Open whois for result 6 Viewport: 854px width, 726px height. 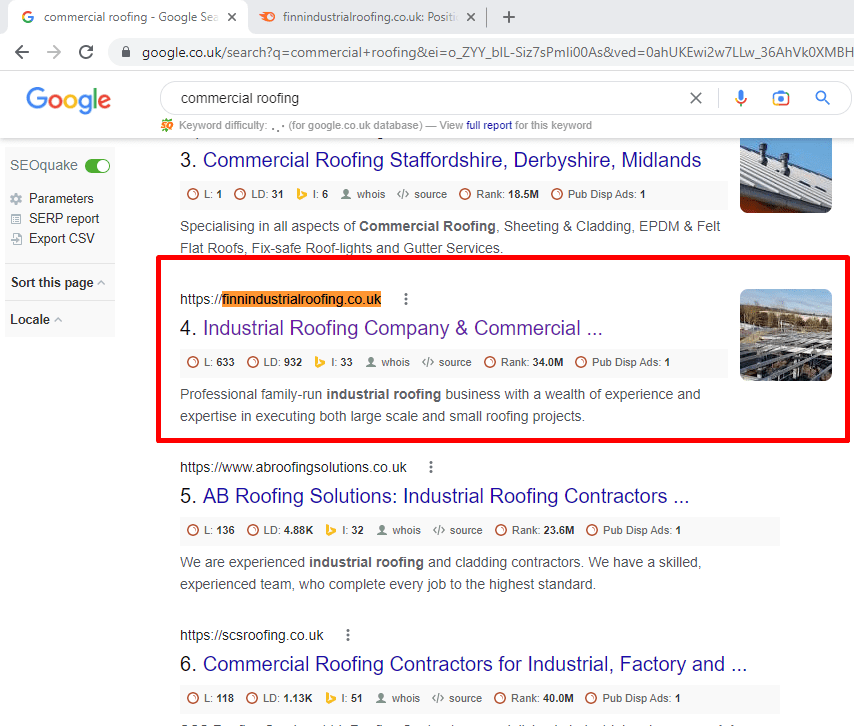click(x=398, y=698)
